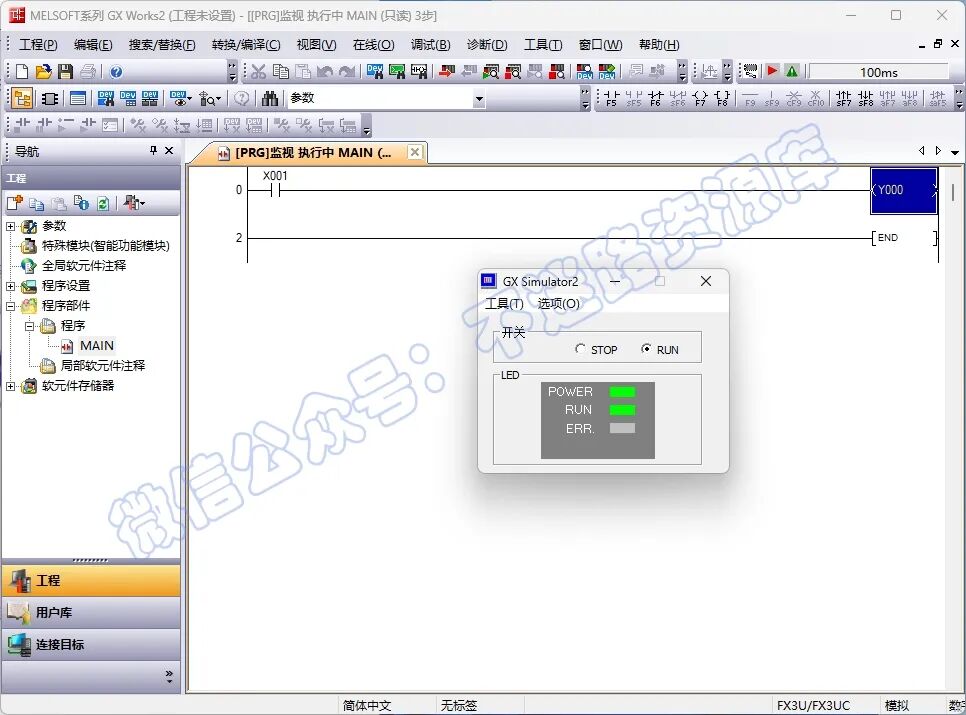Screen dimensions: 966x715
Task: Insert open contact with F5 icon
Action: (x=611, y=99)
